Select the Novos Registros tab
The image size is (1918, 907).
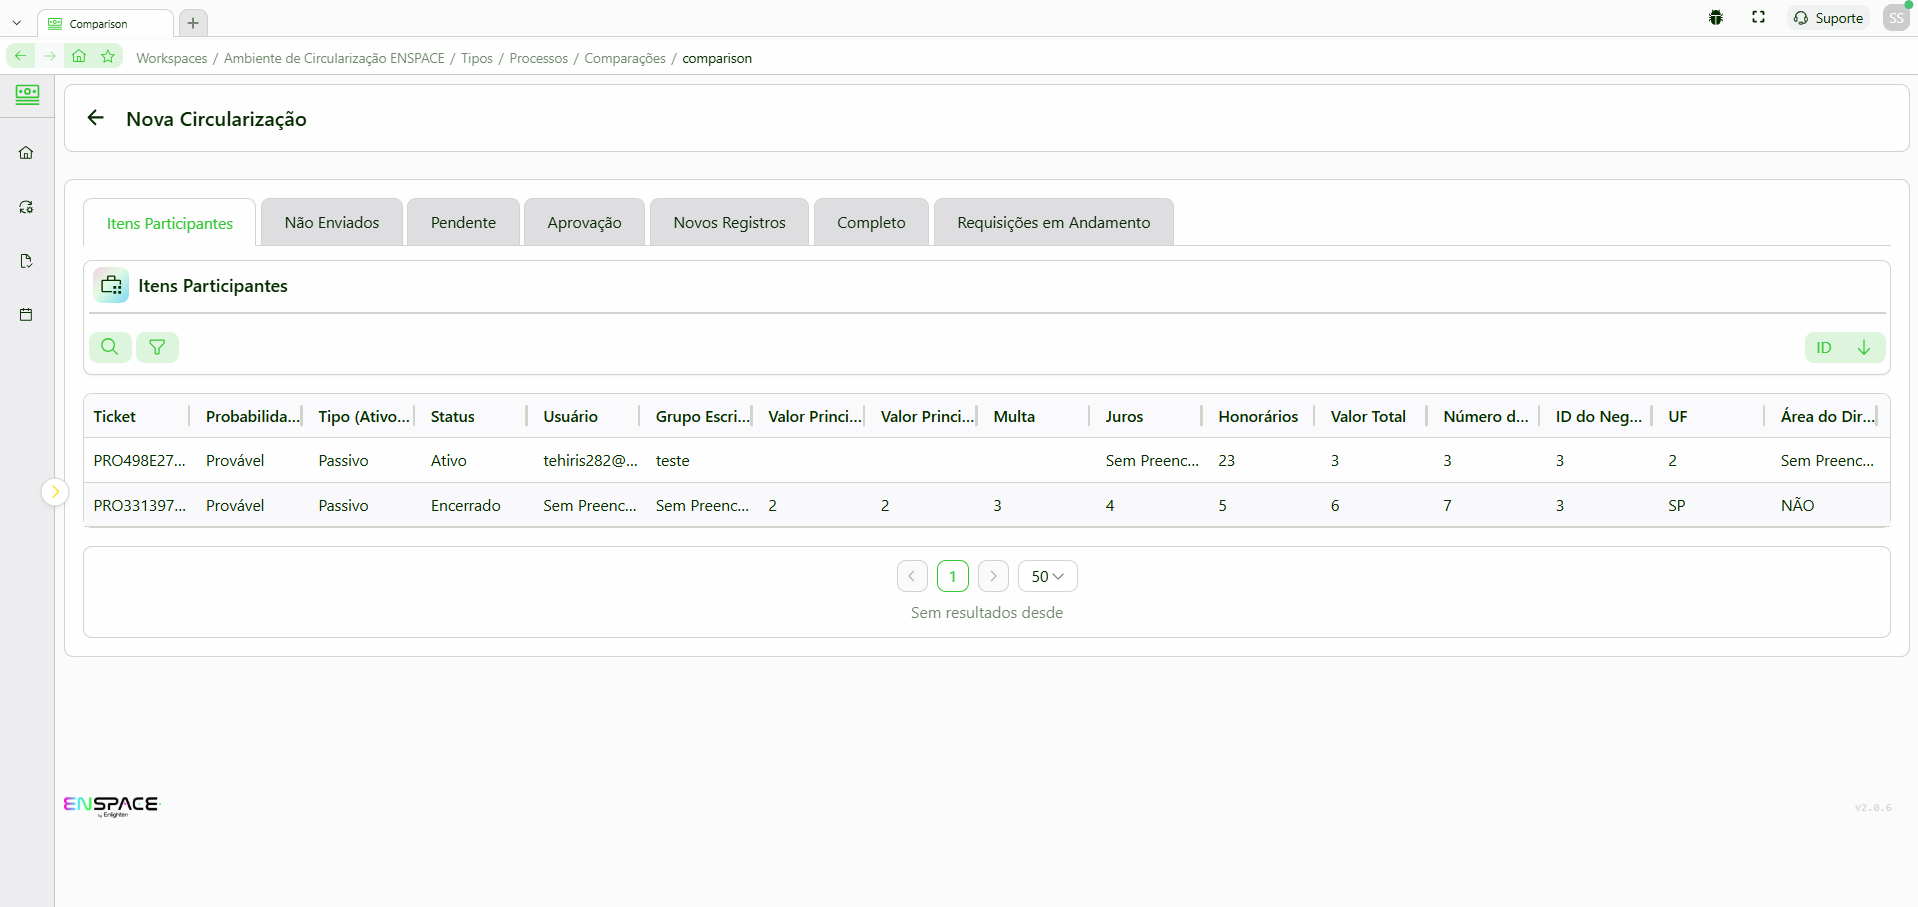(729, 222)
